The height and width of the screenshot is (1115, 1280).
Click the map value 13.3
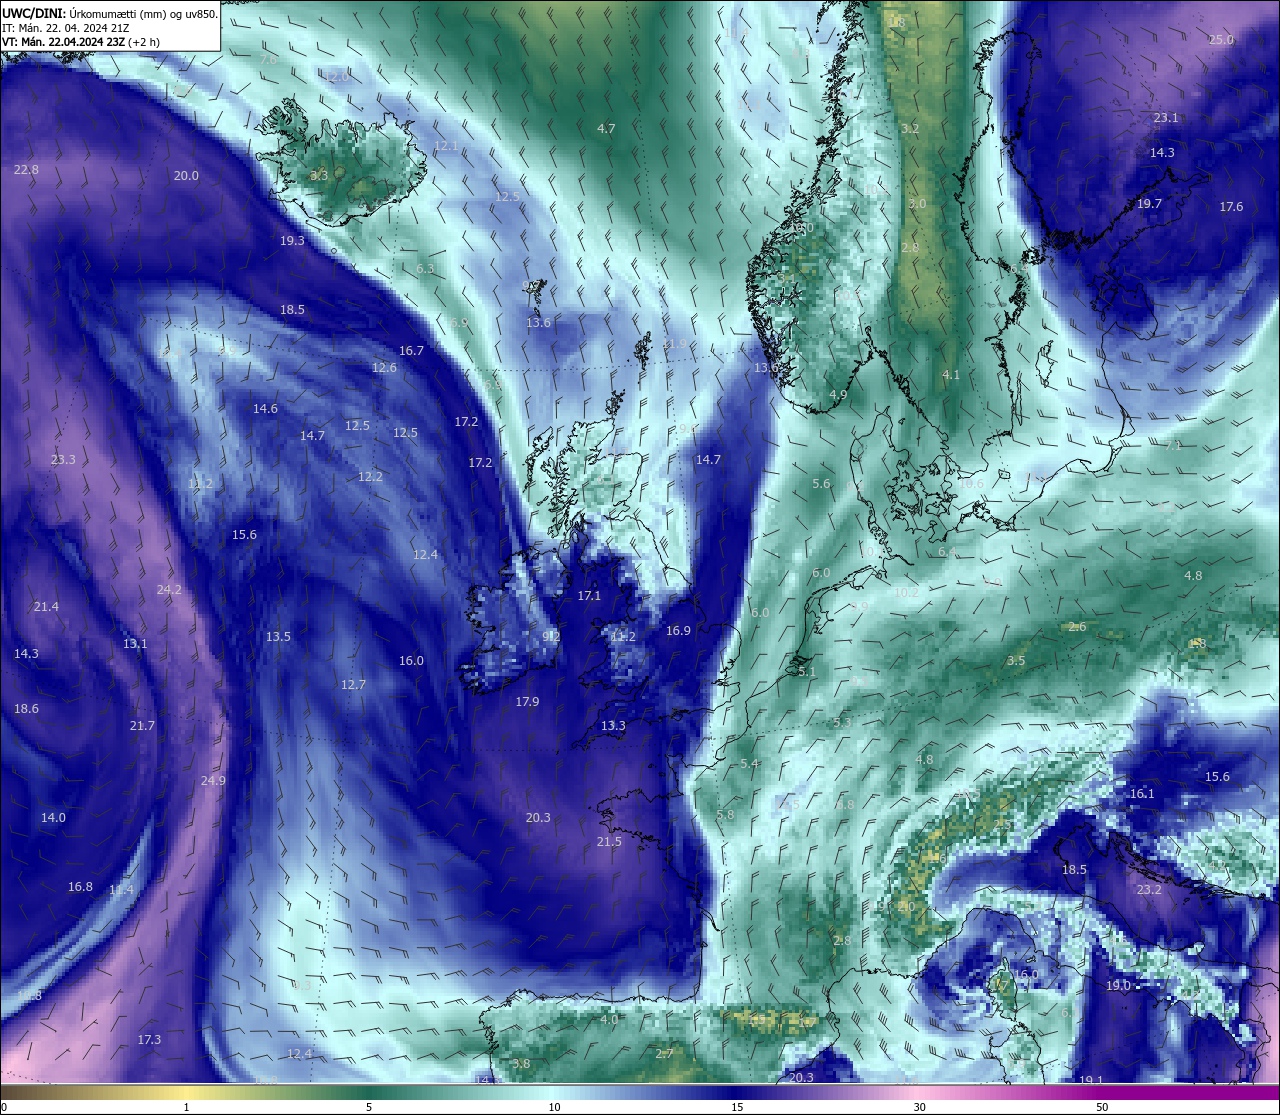[x=613, y=726]
